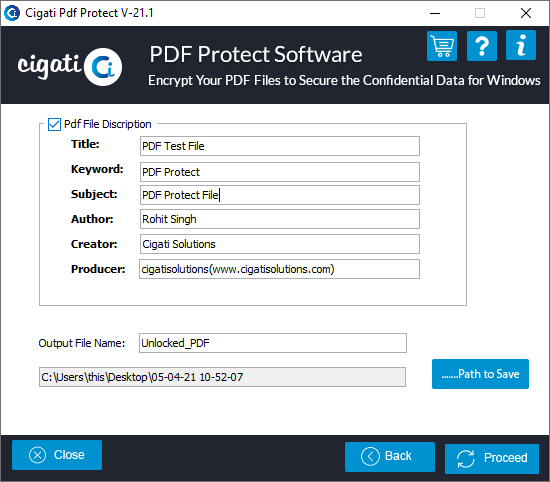Go Back to the previous step
This screenshot has width=550, height=482.
tap(390, 457)
